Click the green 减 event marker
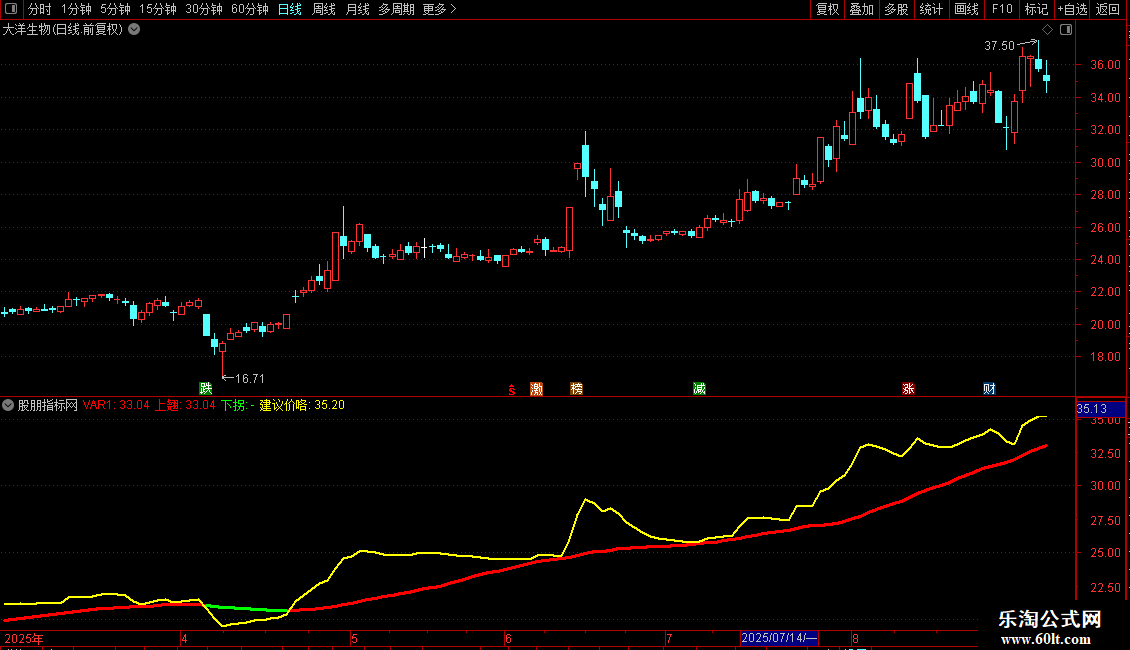The width and height of the screenshot is (1130, 650). (699, 388)
